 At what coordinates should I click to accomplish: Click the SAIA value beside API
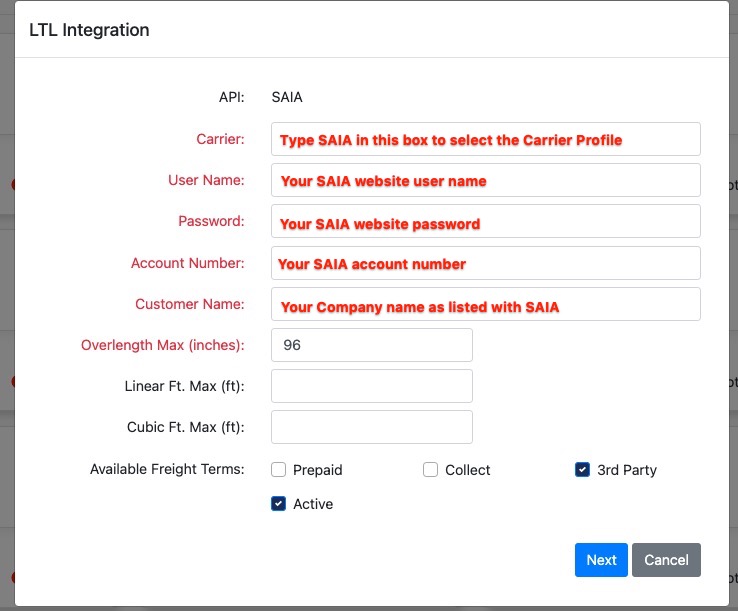tap(287, 97)
